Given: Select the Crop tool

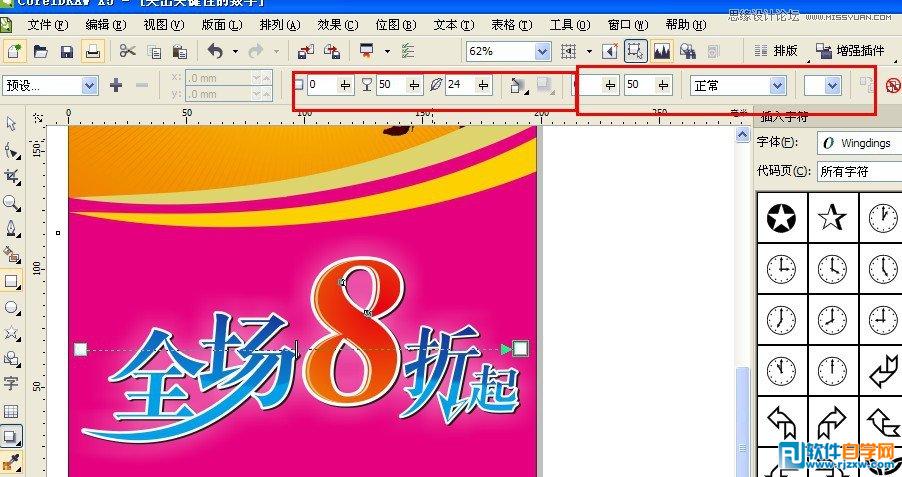Looking at the screenshot, I should pyautogui.click(x=12, y=177).
